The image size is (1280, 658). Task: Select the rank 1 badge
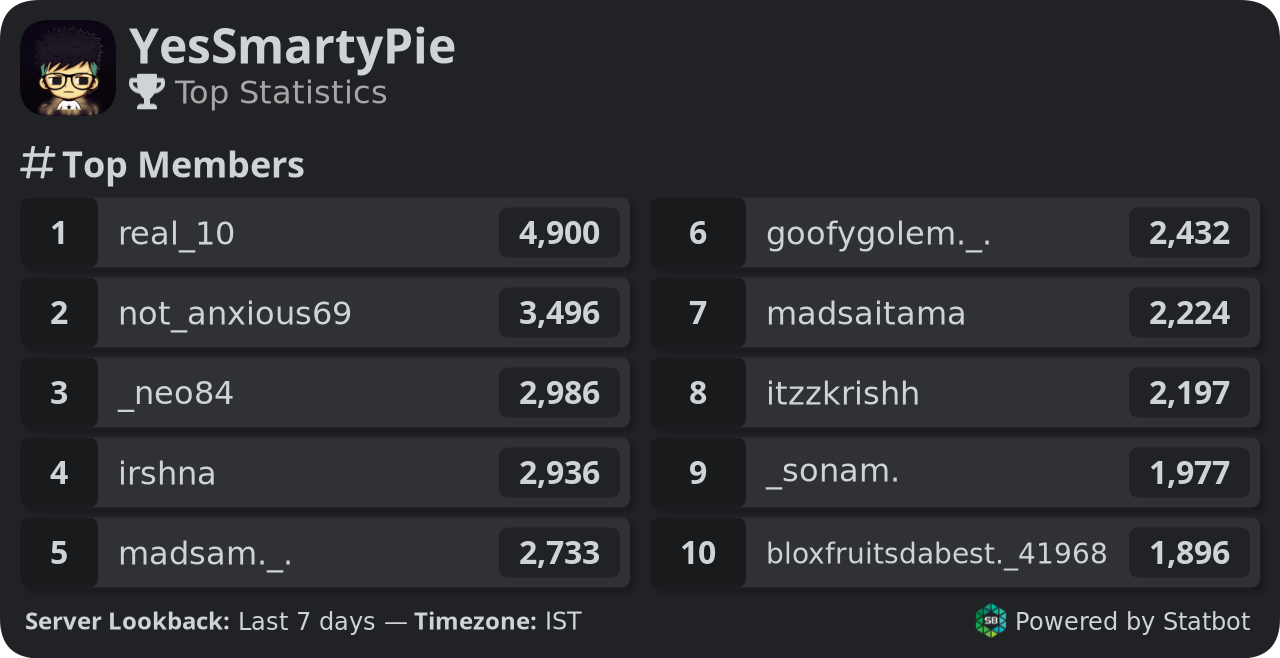[59, 233]
